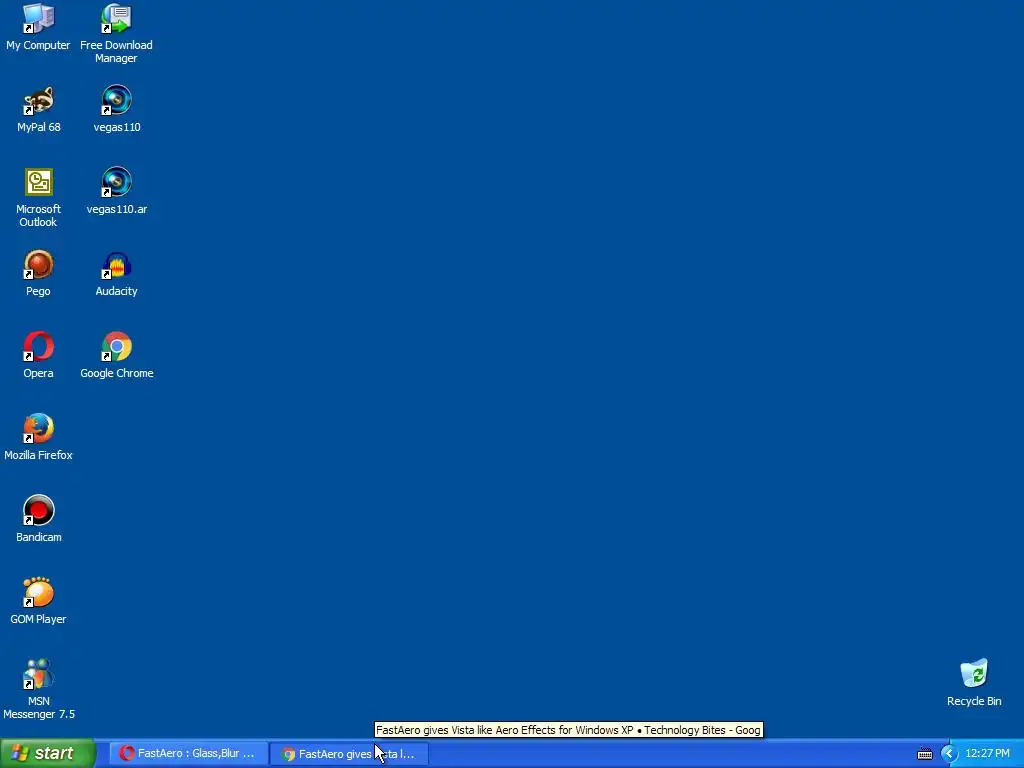Open the Windows start menu
The image size is (1024, 768).
pyautogui.click(x=48, y=754)
